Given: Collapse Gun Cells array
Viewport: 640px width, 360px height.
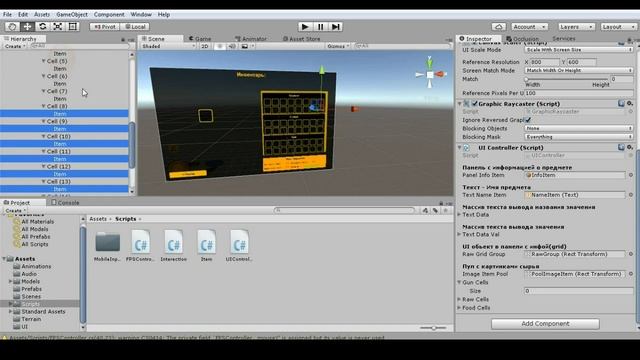Looking at the screenshot, I should click(459, 282).
